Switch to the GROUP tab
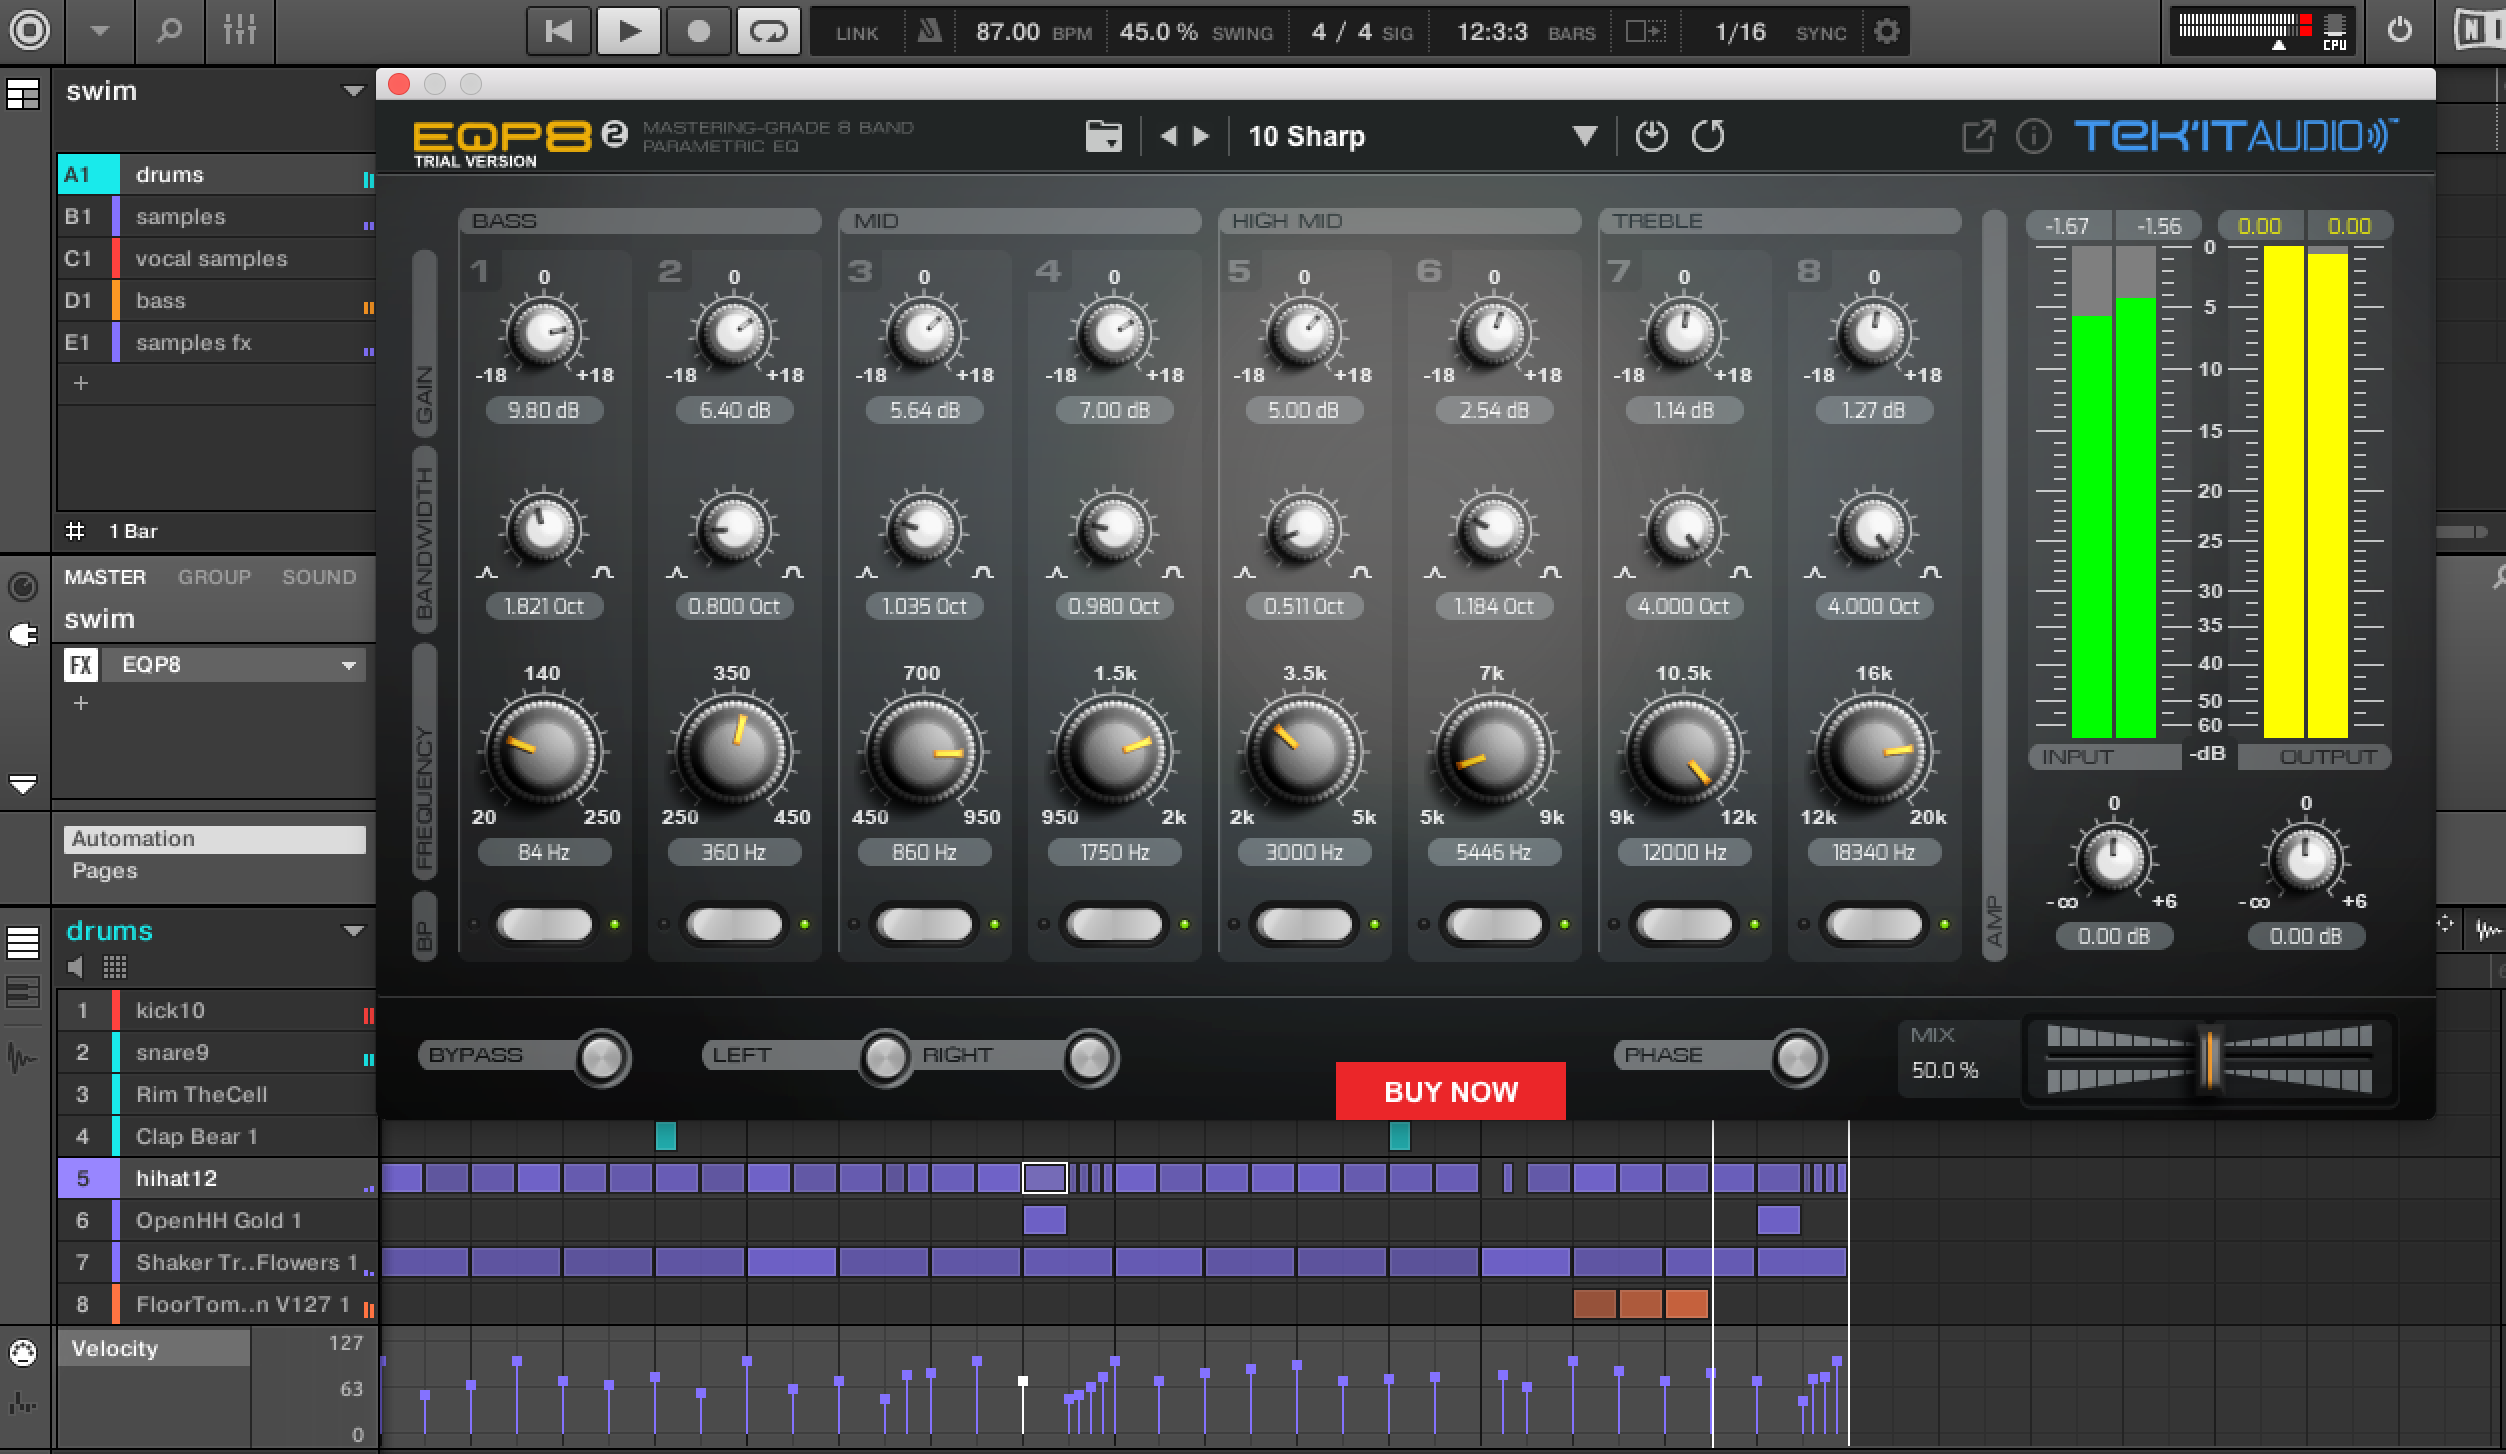The height and width of the screenshot is (1454, 2506). click(x=214, y=577)
